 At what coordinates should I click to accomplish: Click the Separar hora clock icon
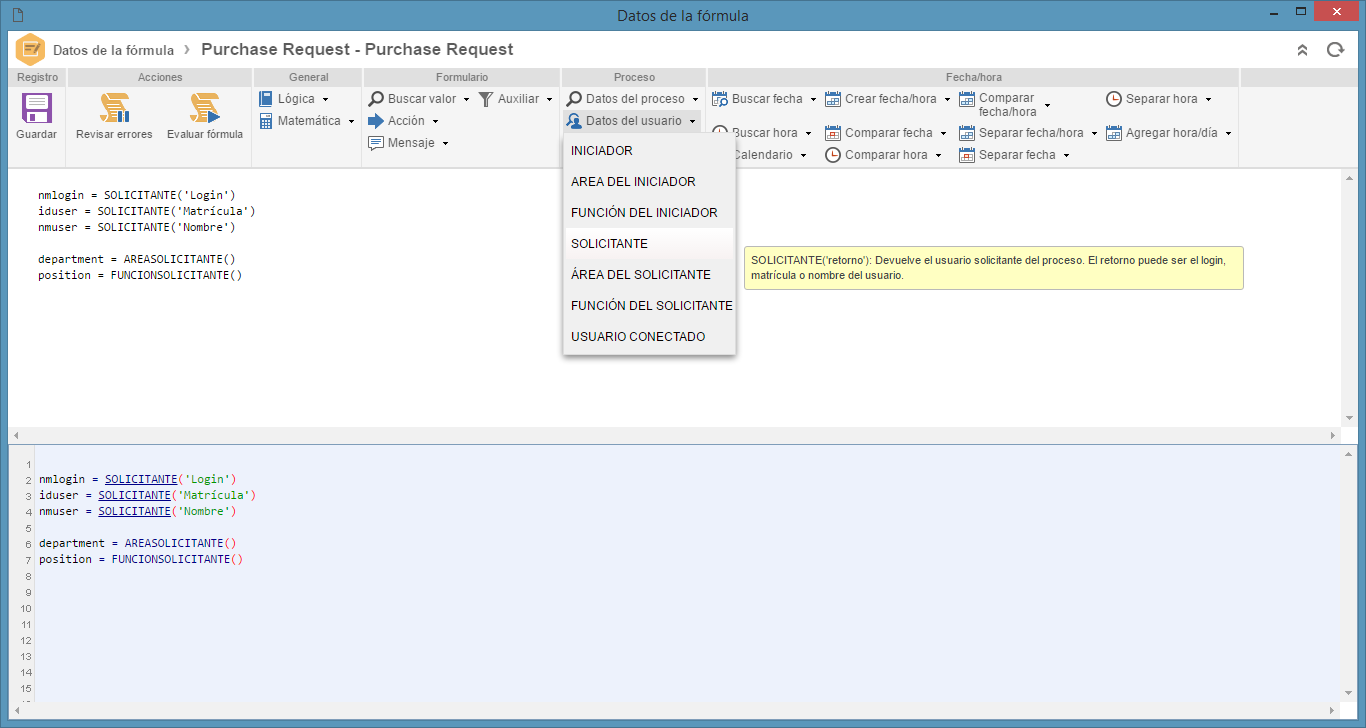[1114, 99]
